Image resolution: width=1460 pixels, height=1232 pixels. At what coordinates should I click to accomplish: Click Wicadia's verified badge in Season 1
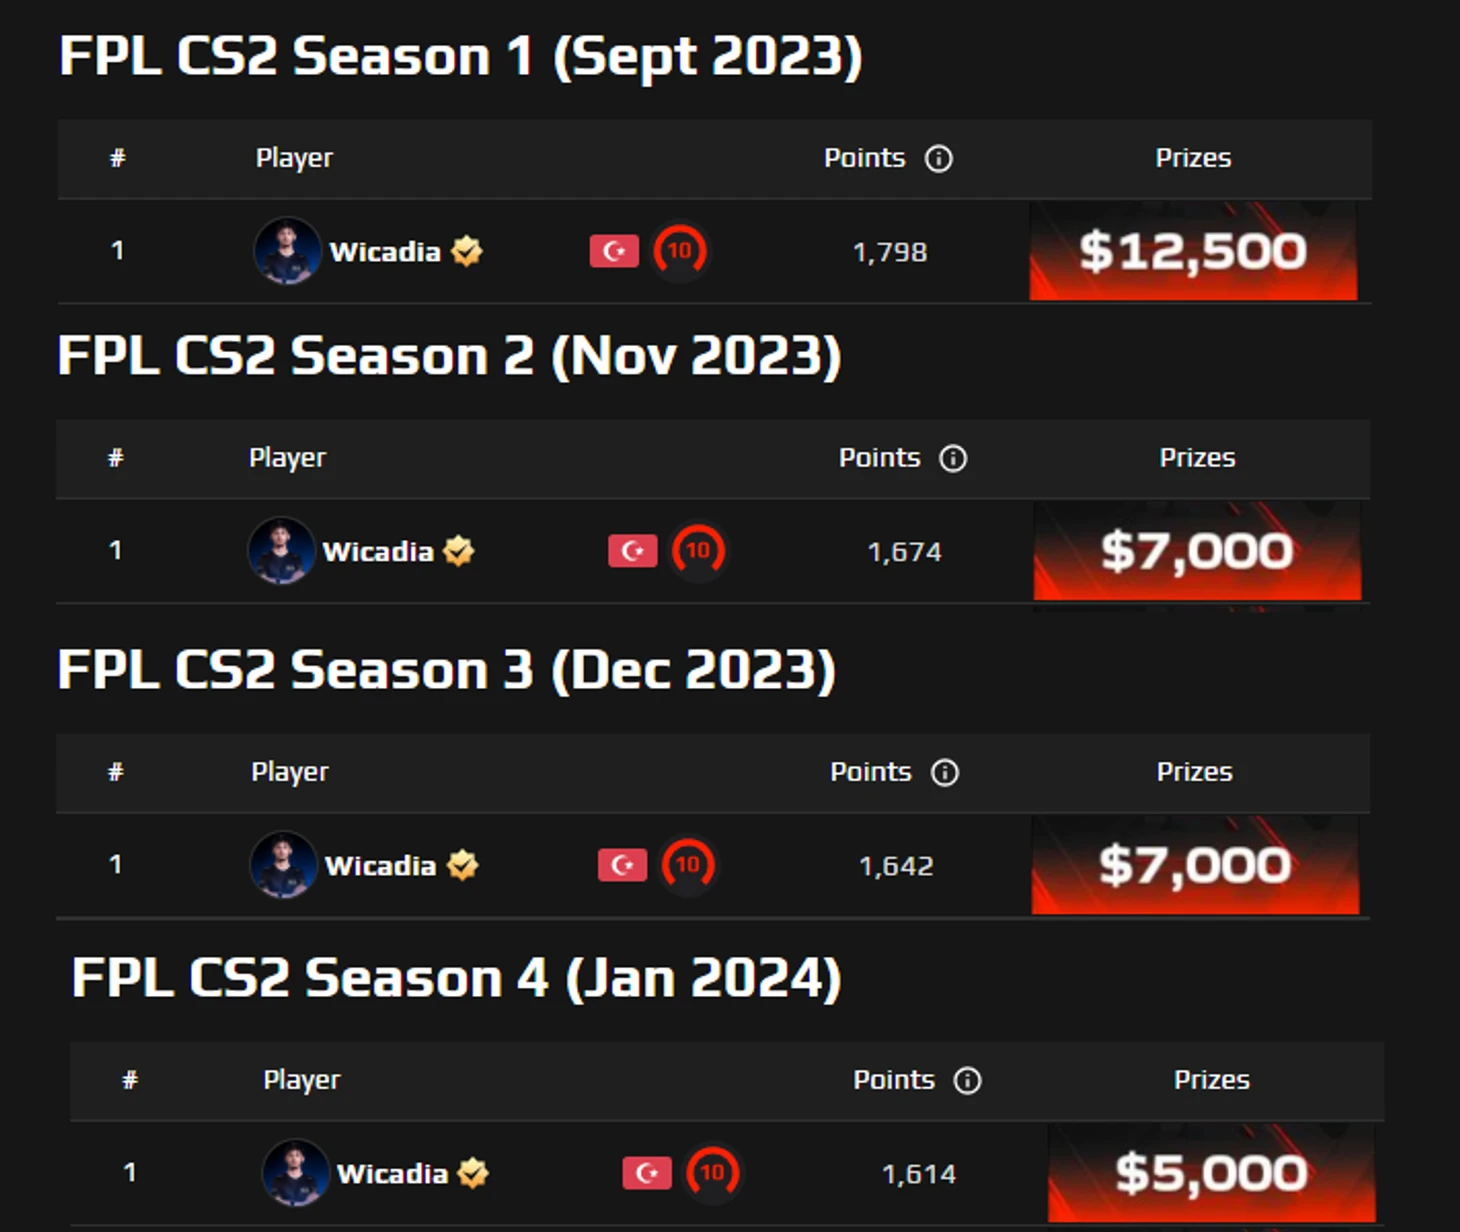tap(466, 251)
